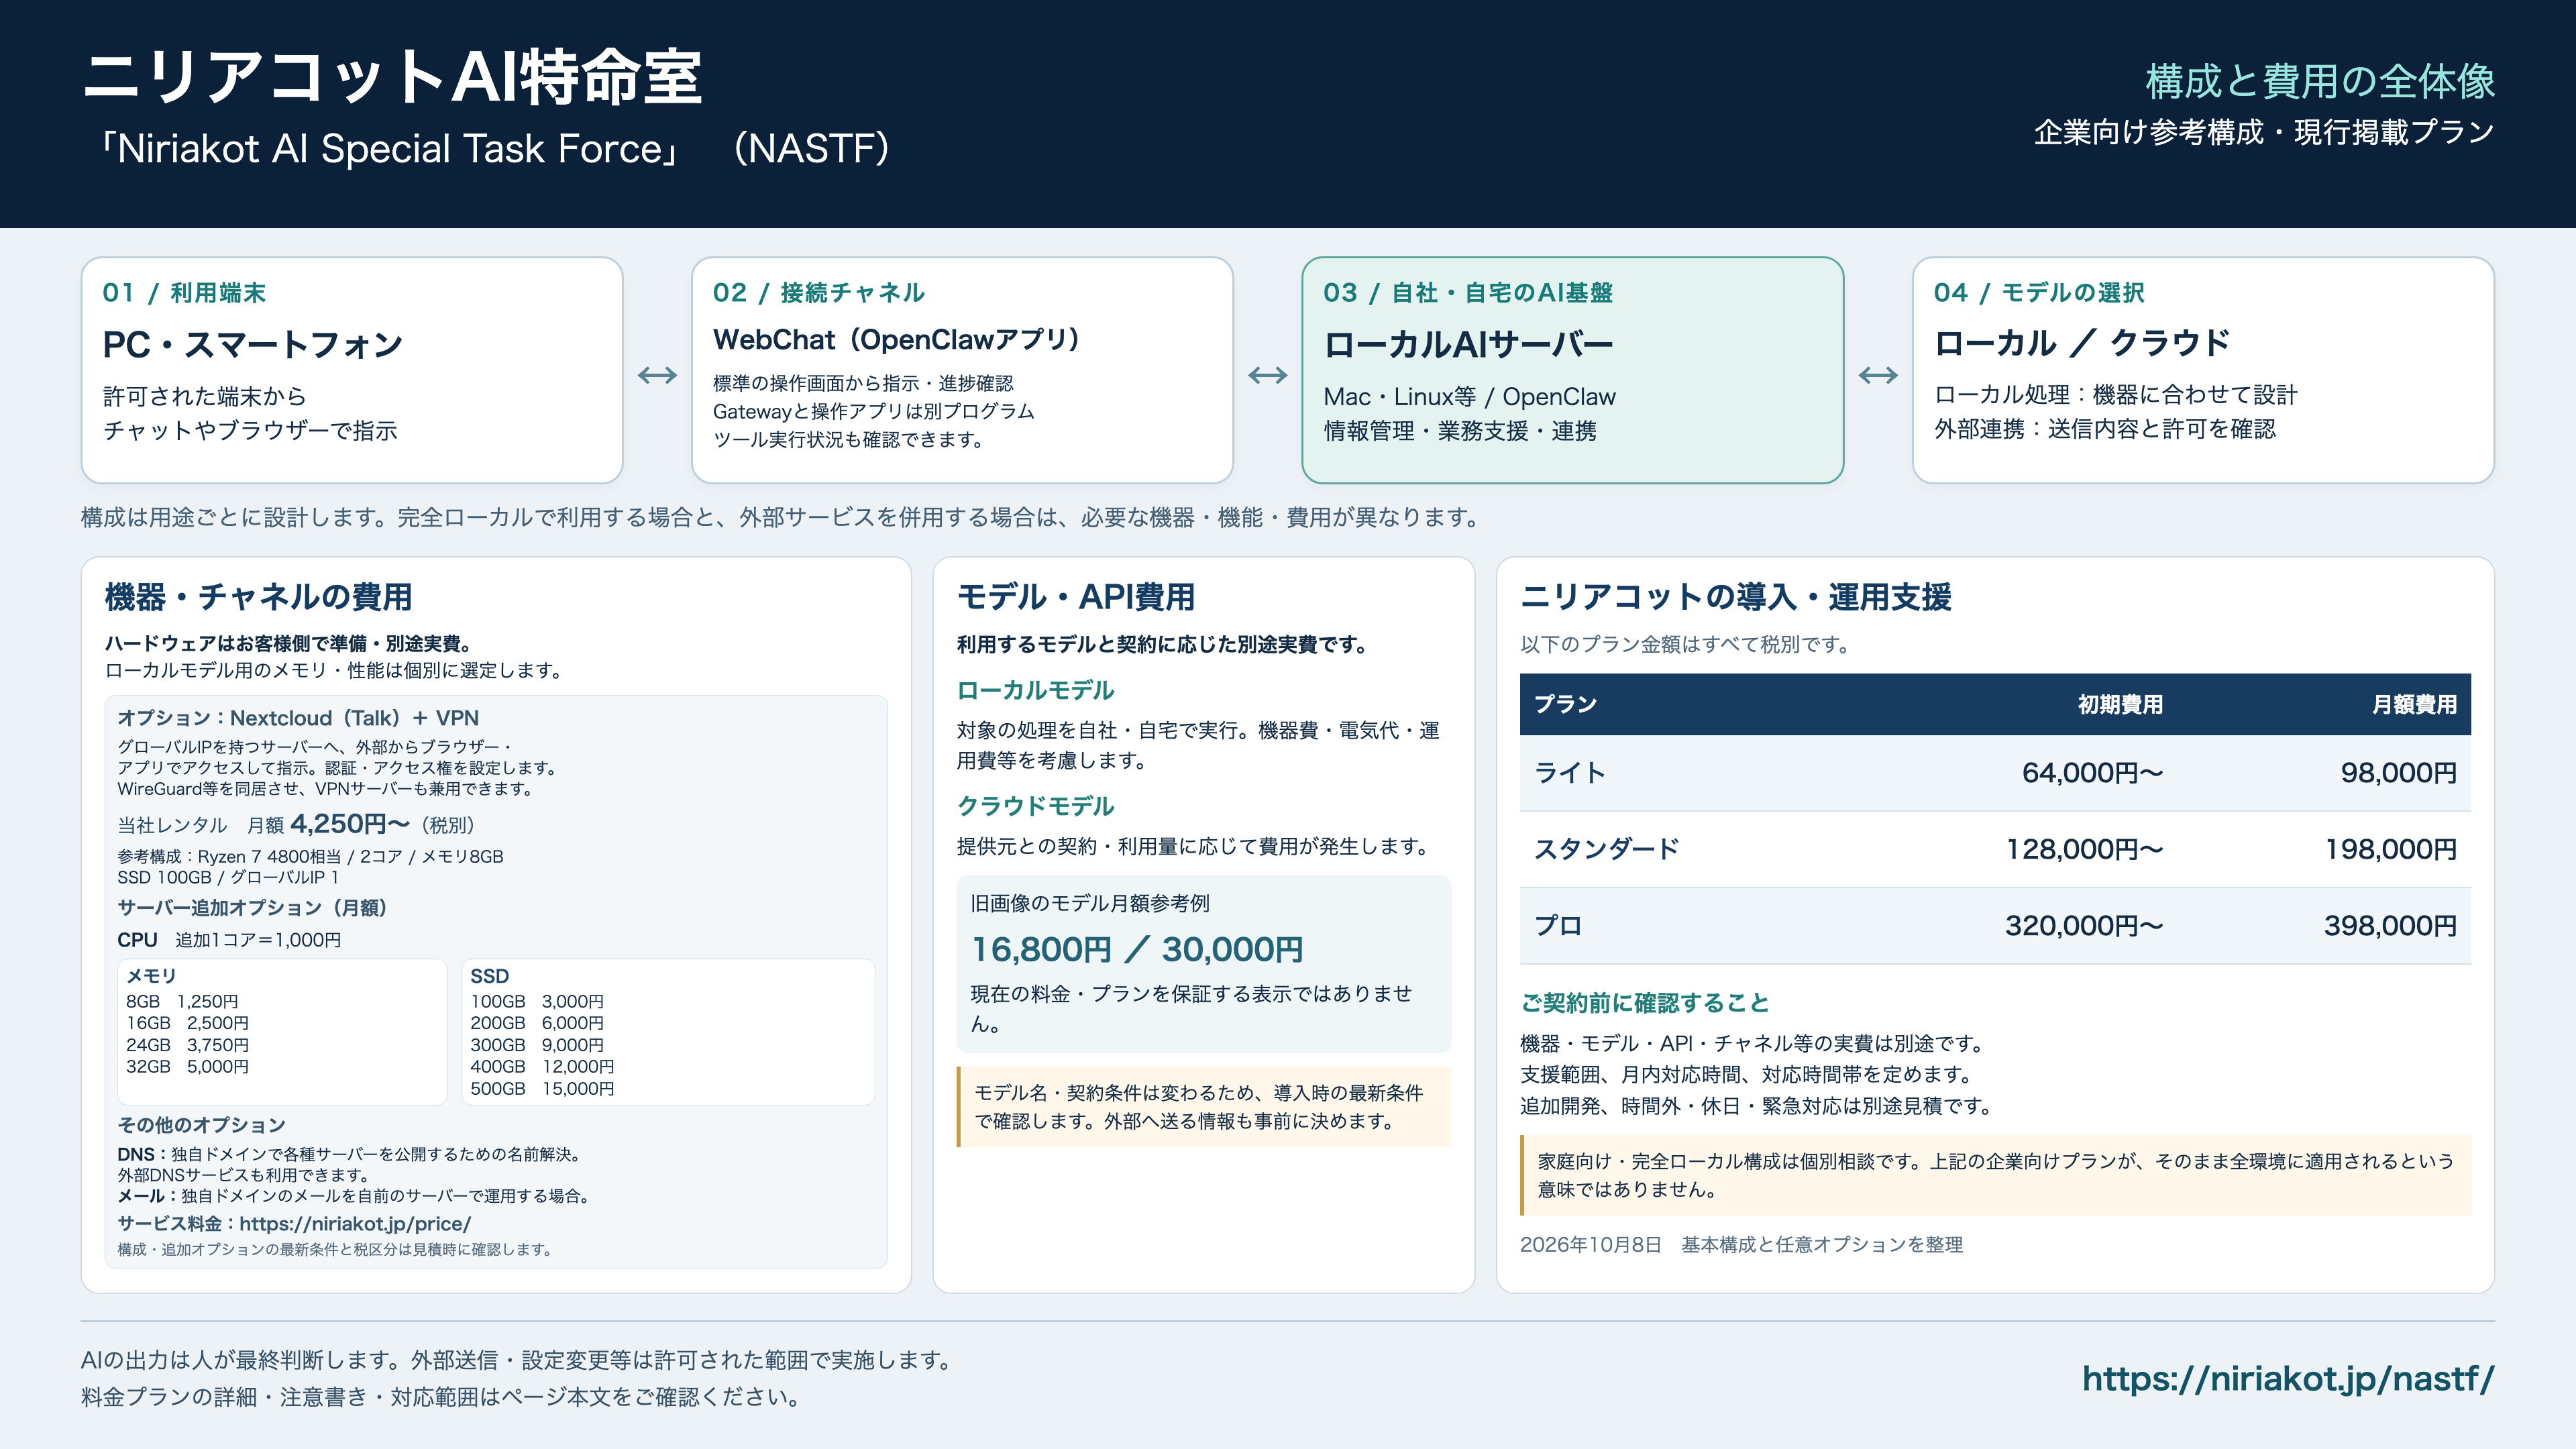Image resolution: width=2576 pixels, height=1449 pixels.
Task: Click the Niriakot AI Special Task Force subtitle
Action: (x=389, y=149)
